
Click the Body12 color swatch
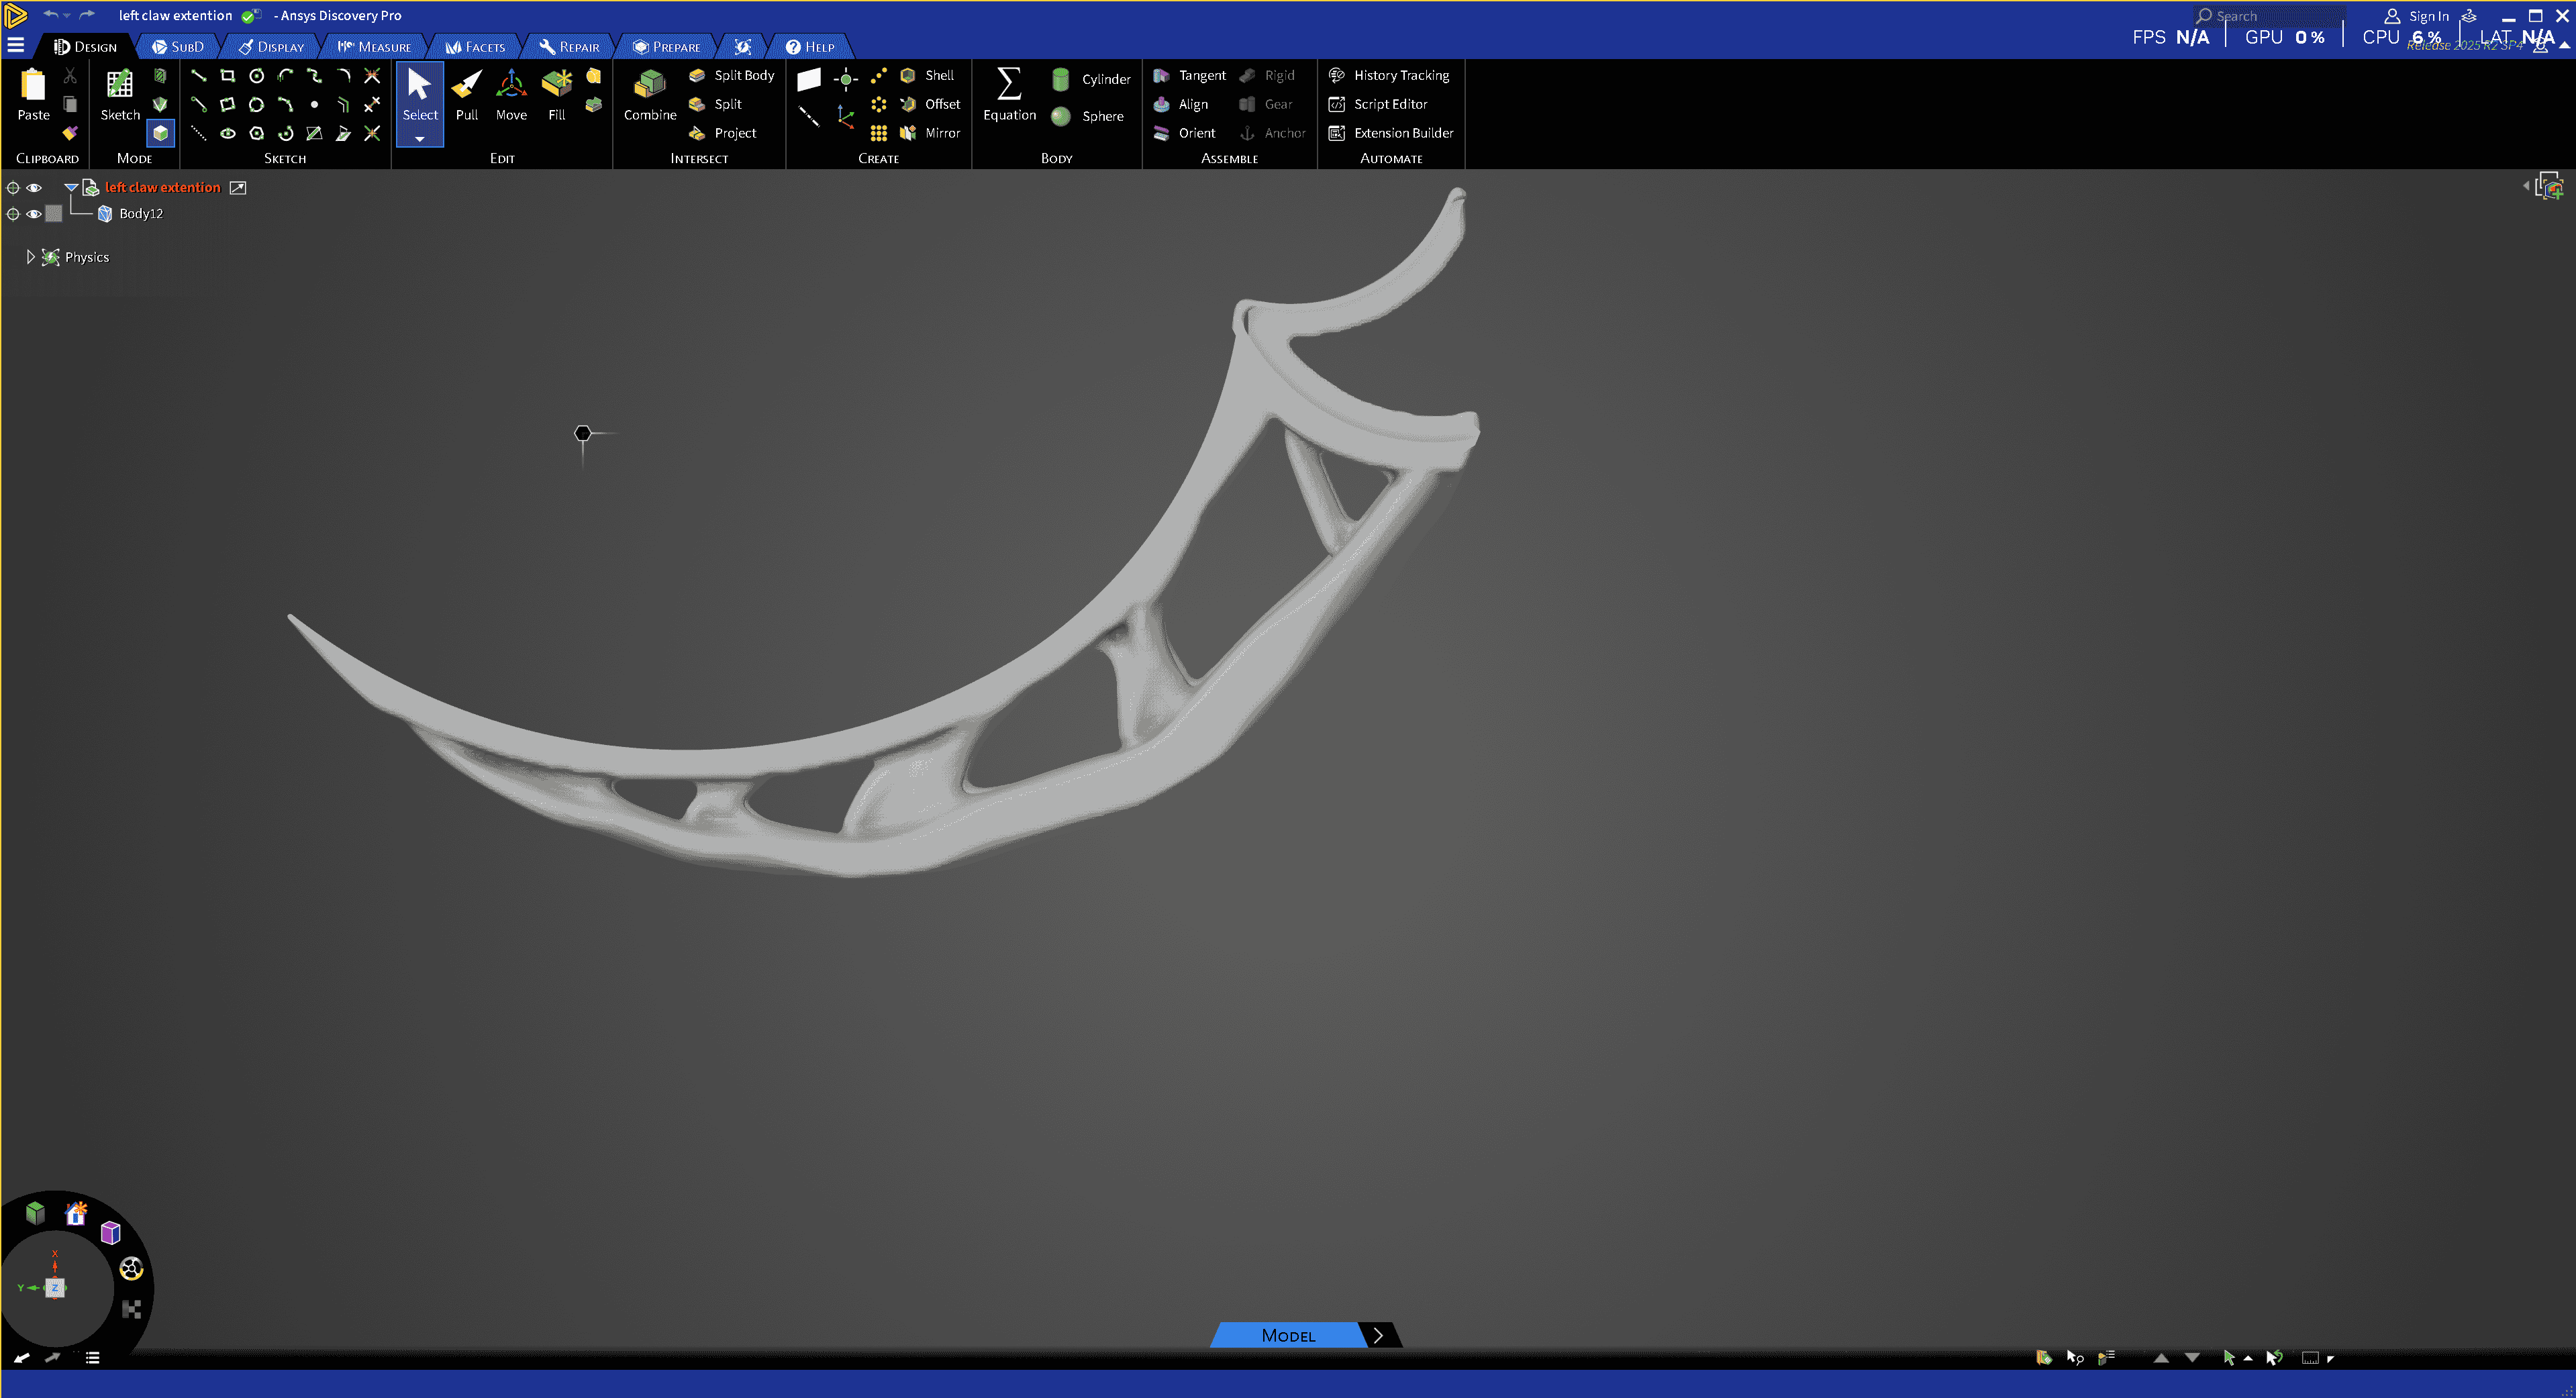pyautogui.click(x=54, y=214)
